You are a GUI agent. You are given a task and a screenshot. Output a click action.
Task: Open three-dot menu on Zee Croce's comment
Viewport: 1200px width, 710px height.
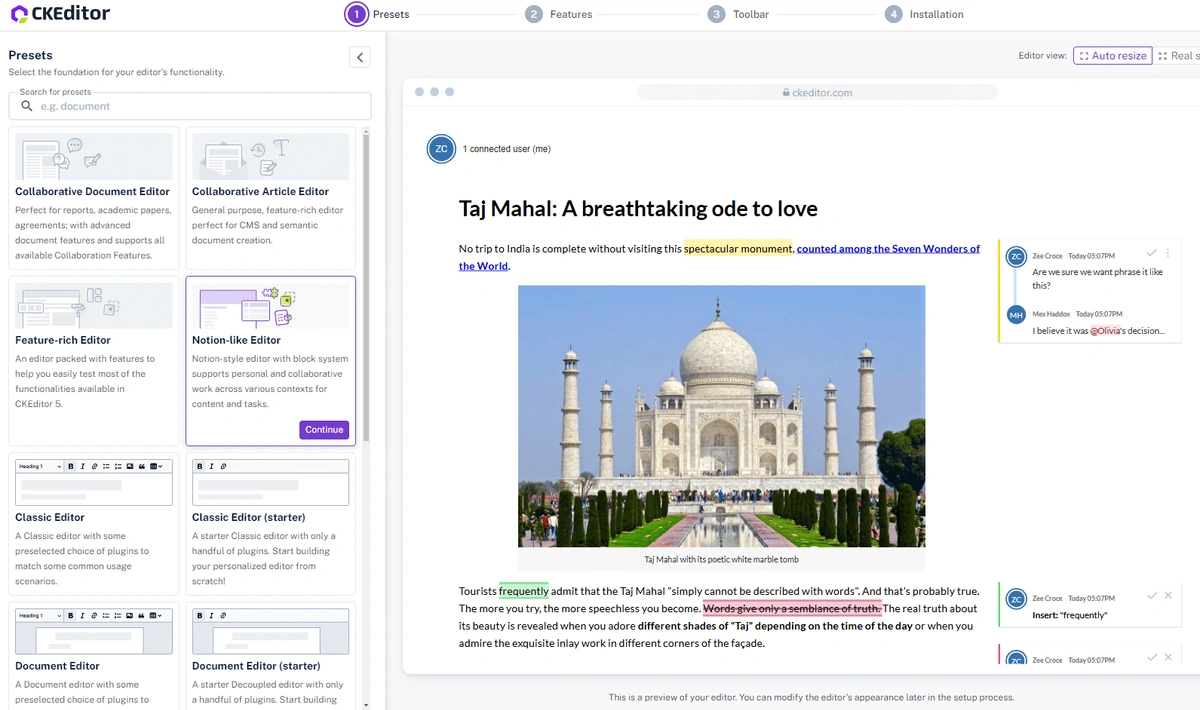coord(1167,253)
